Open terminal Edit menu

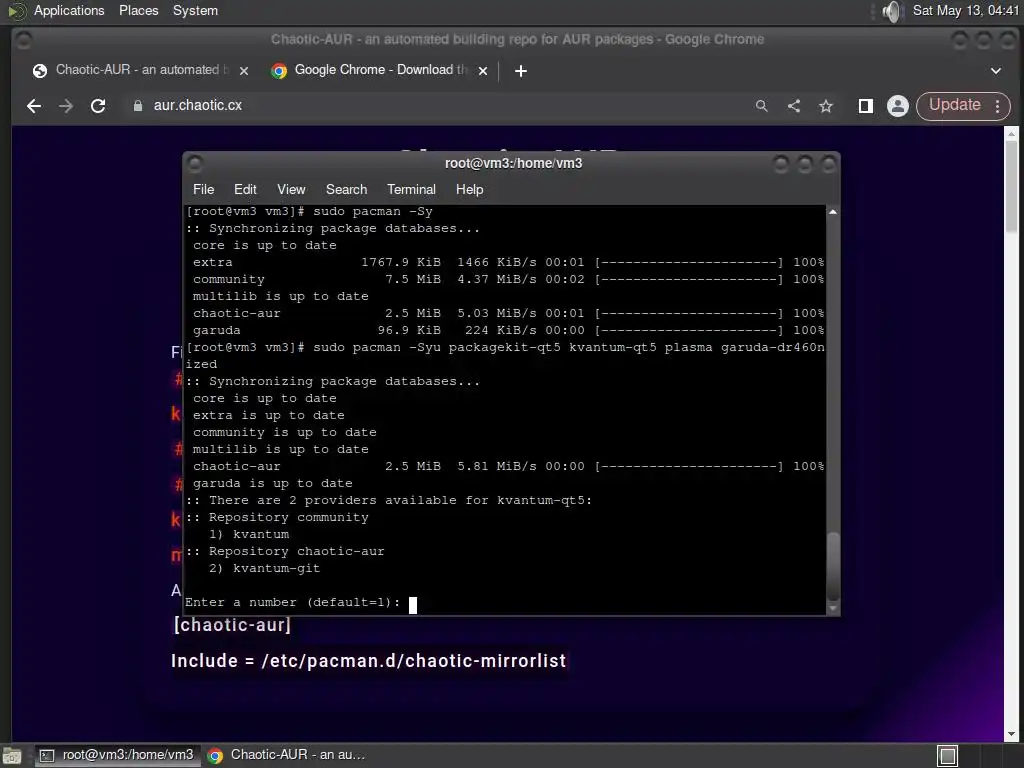(x=245, y=189)
